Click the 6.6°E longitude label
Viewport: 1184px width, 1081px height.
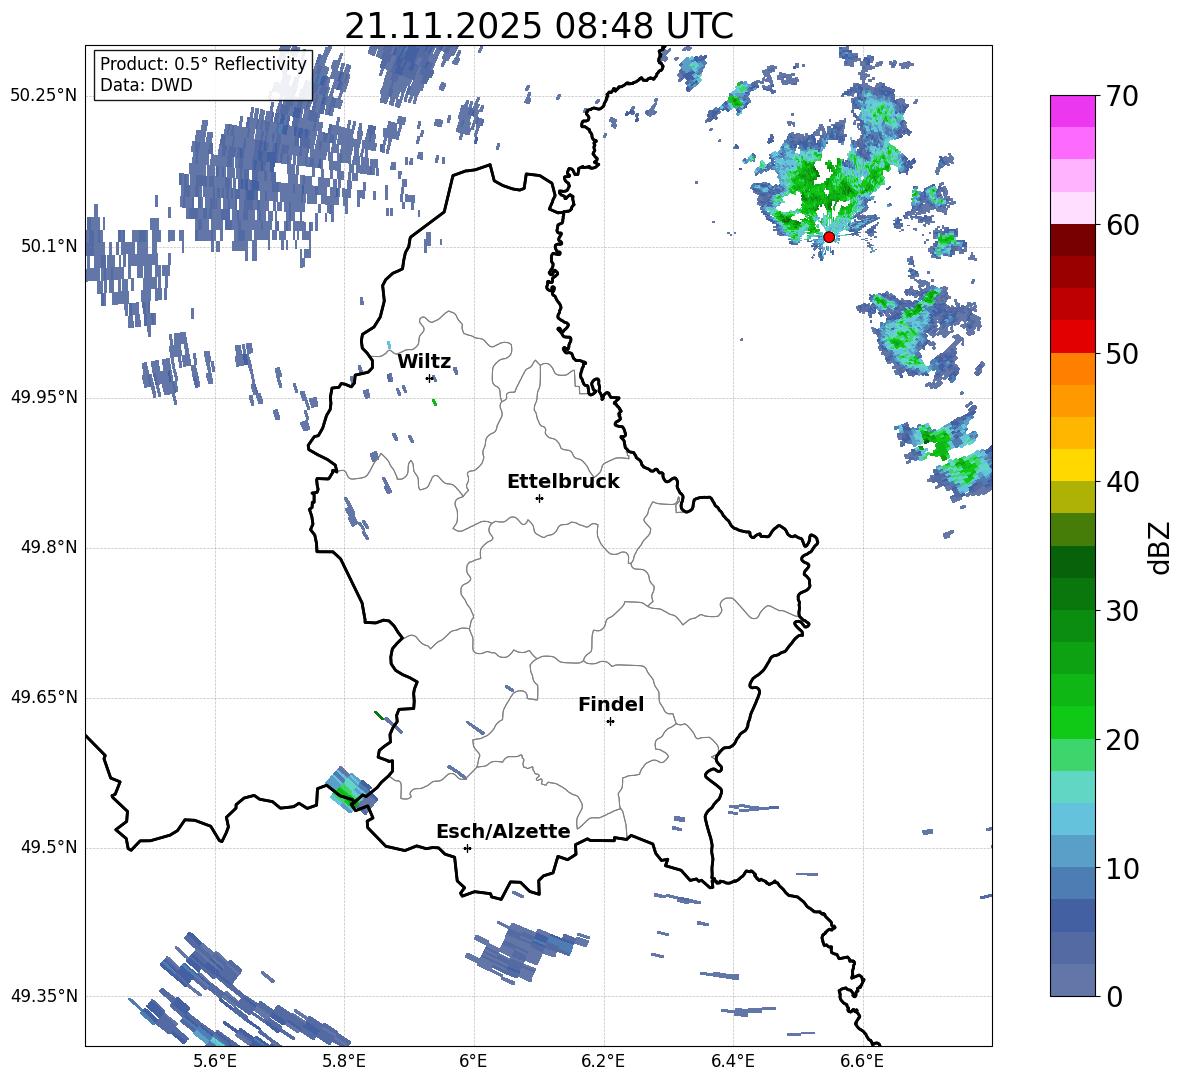862,1061
